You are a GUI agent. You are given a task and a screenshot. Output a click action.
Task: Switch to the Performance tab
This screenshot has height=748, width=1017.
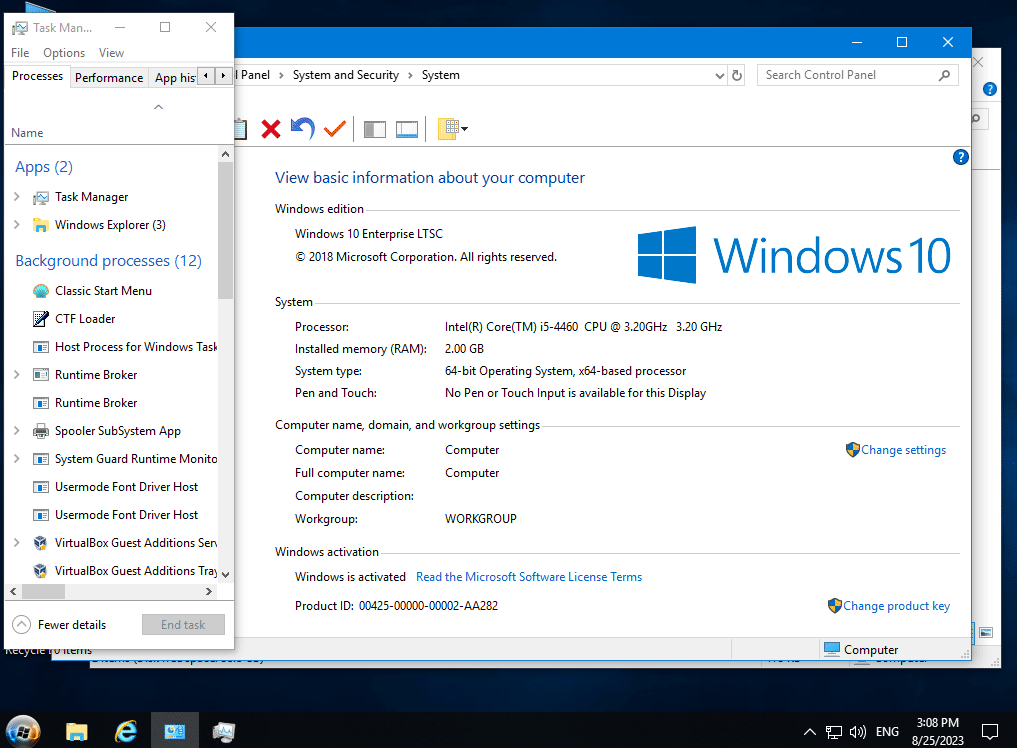(x=109, y=77)
